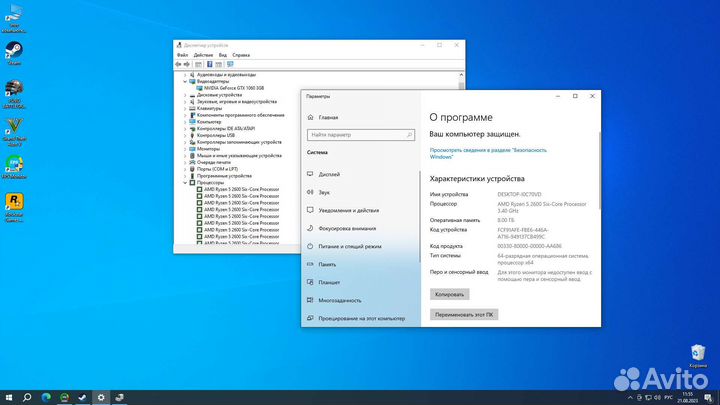
Task: Show hidden tray icons chevron
Action: point(630,398)
